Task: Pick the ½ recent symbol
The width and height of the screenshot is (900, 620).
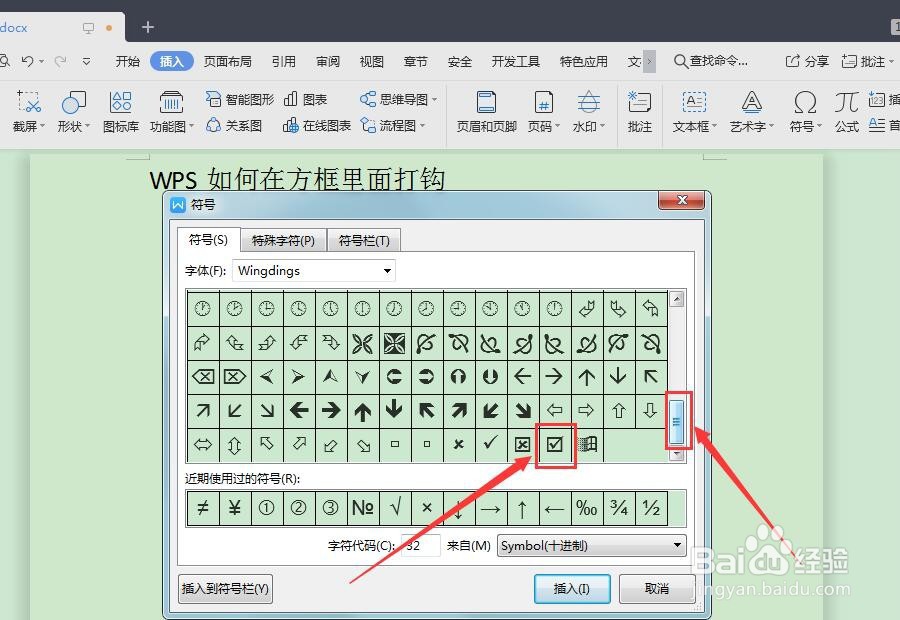Action: (651, 508)
